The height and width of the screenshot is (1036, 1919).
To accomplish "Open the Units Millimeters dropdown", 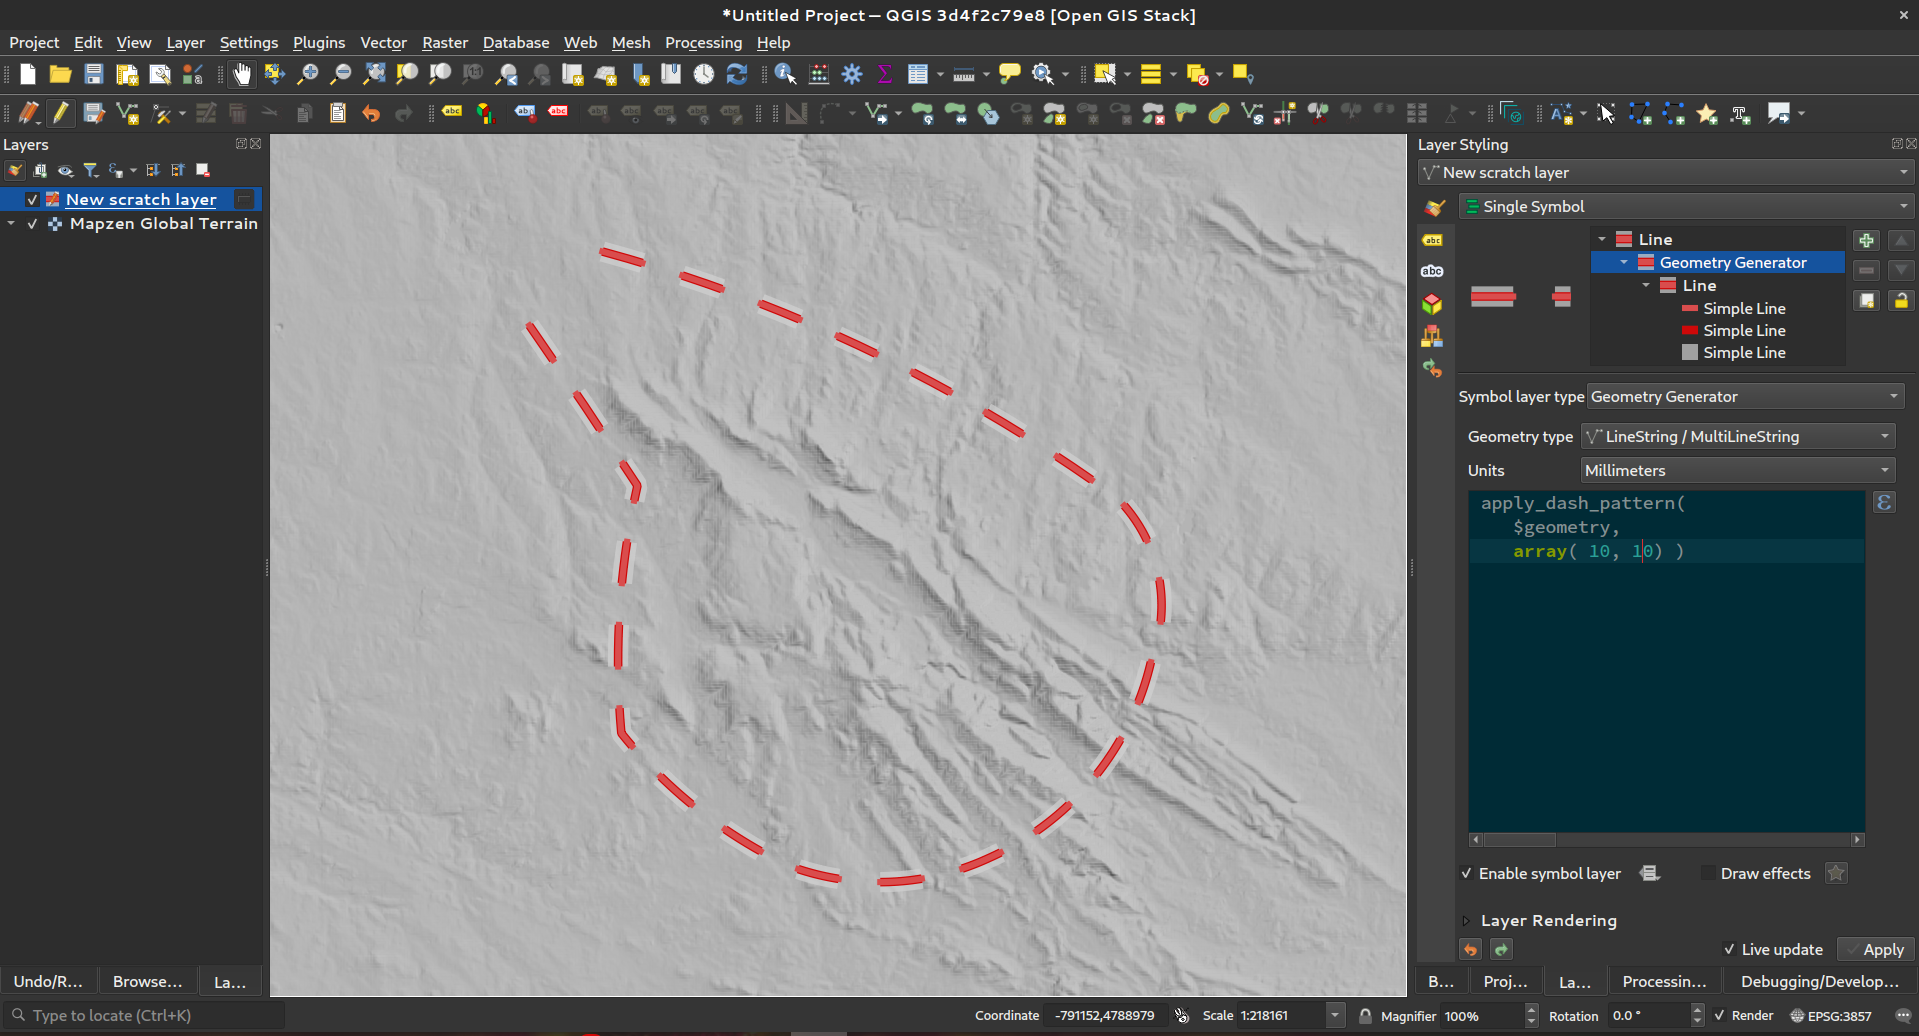I will pyautogui.click(x=1737, y=471).
